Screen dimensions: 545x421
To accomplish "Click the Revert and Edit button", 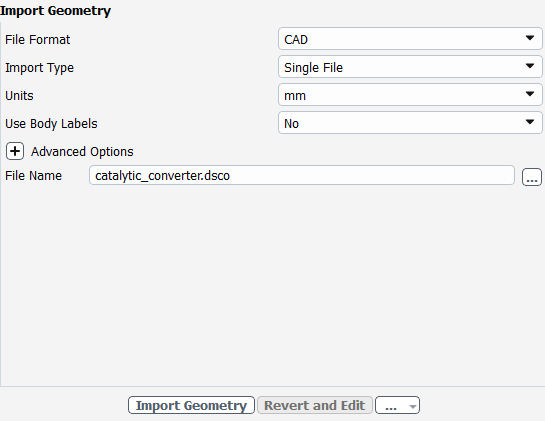I will 315,405.
